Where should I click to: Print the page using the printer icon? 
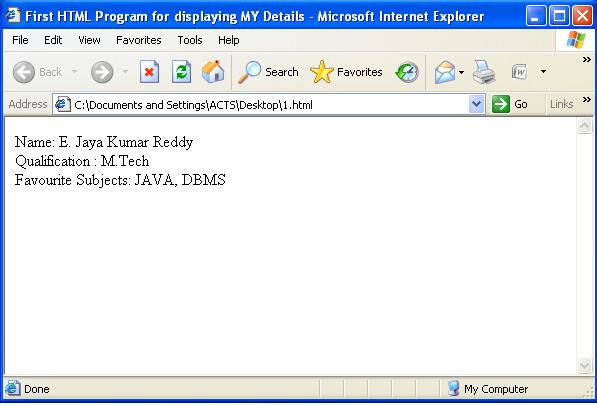[x=484, y=72]
